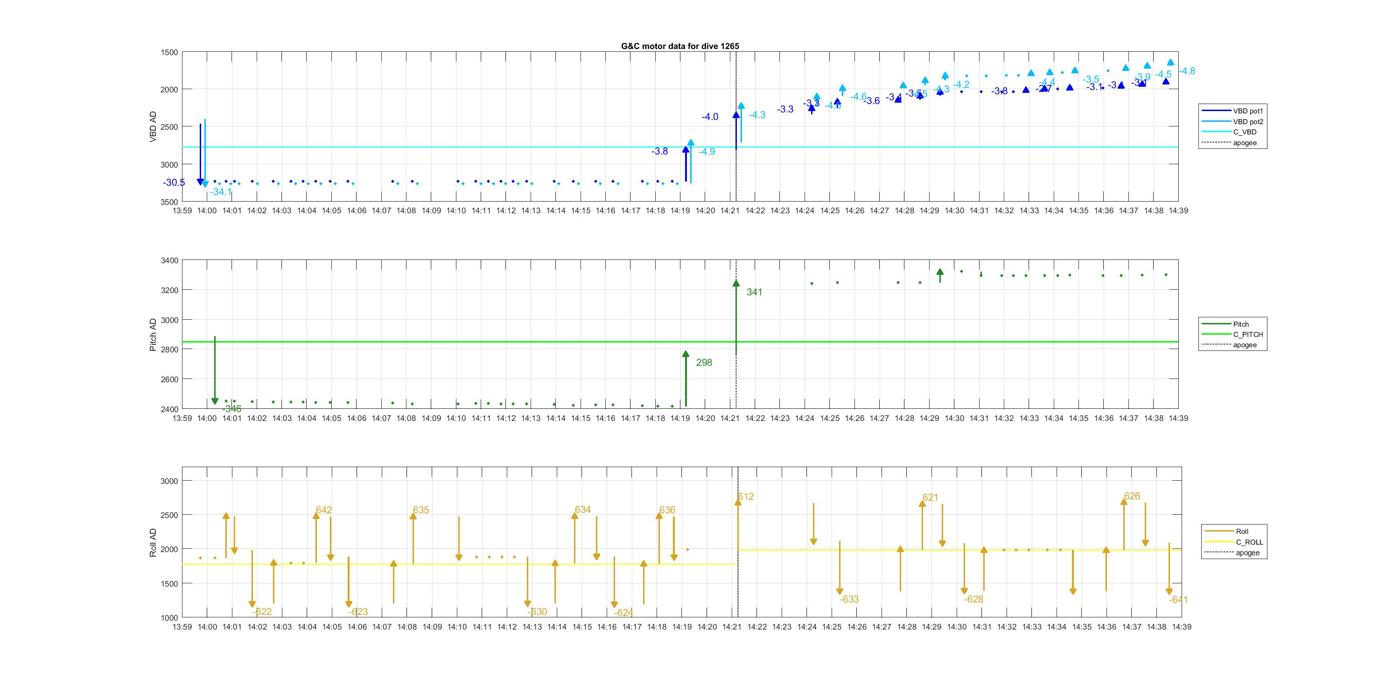
Task: Click the "Pitch AD" y-axis label
Action: [153, 335]
